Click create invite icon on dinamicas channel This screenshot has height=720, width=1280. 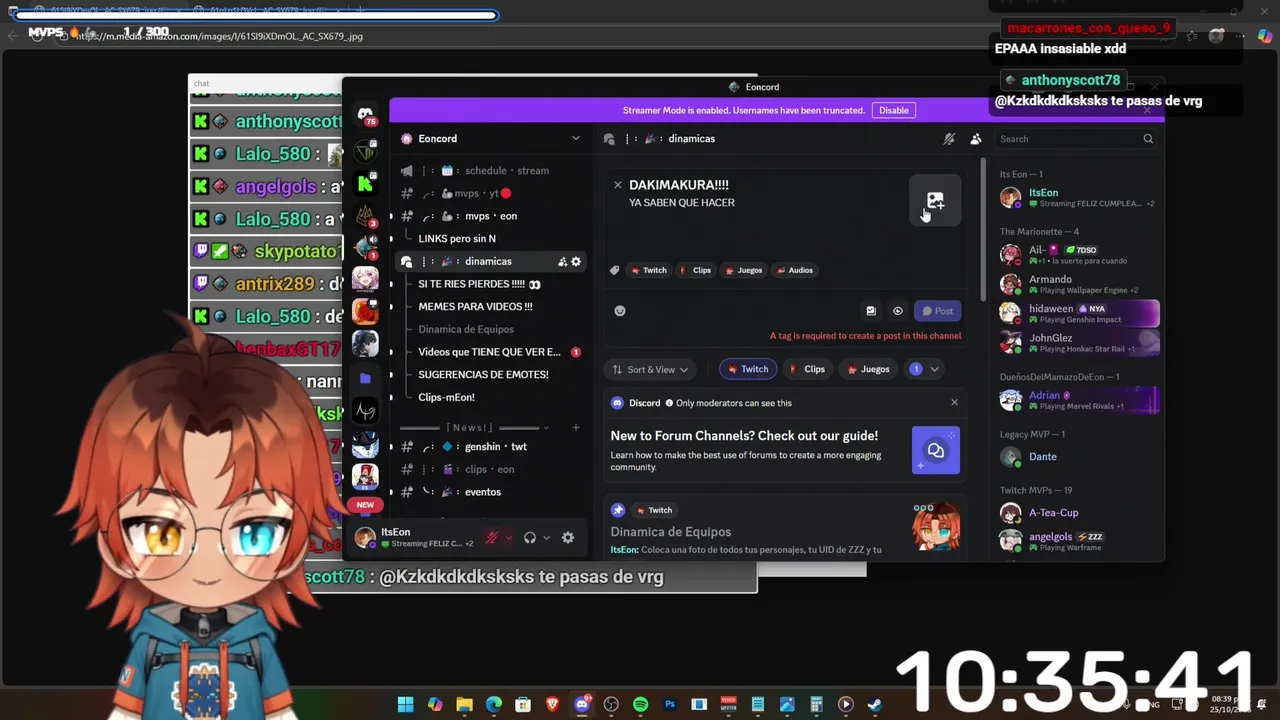(x=562, y=261)
